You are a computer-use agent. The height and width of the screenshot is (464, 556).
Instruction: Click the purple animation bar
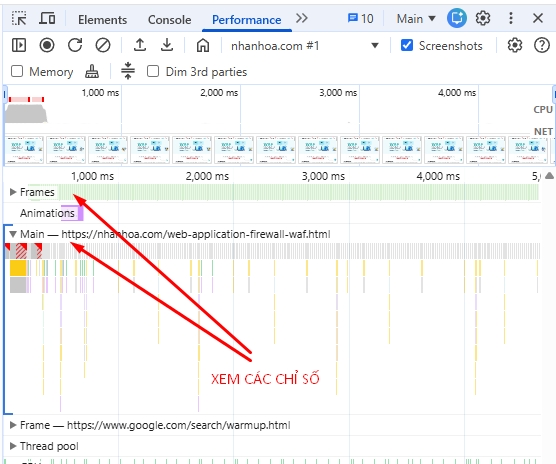80,214
